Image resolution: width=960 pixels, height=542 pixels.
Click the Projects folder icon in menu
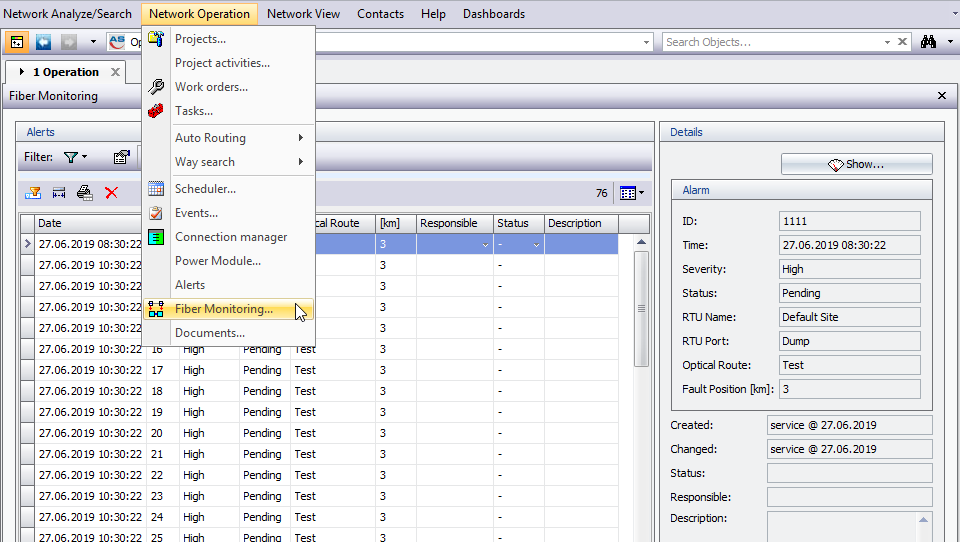tap(156, 39)
